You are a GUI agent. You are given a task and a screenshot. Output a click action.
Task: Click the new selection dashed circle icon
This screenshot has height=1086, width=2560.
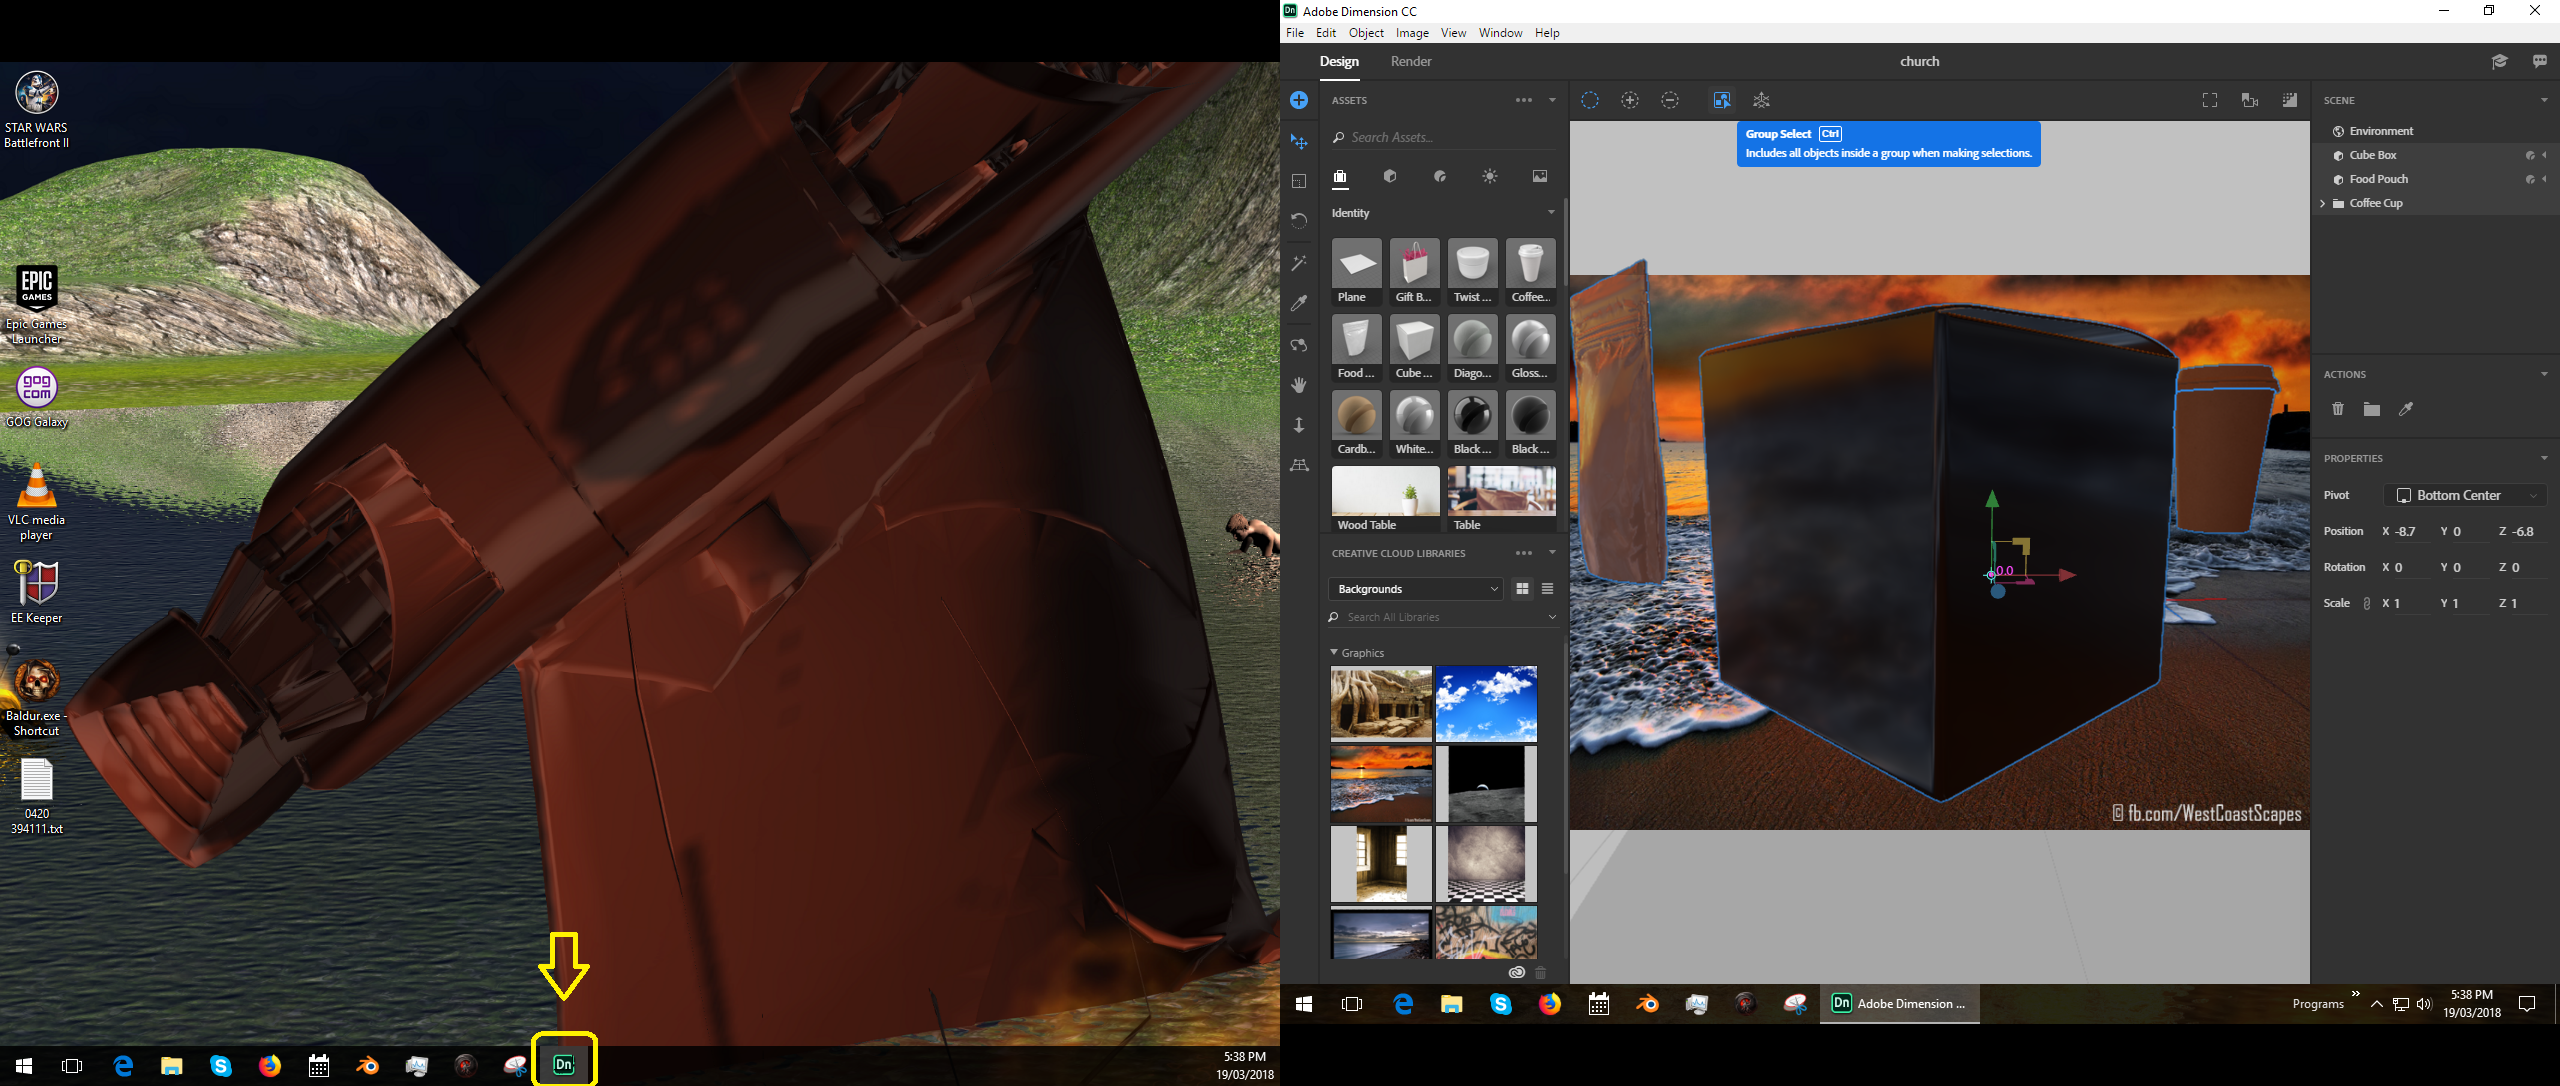tap(1590, 100)
